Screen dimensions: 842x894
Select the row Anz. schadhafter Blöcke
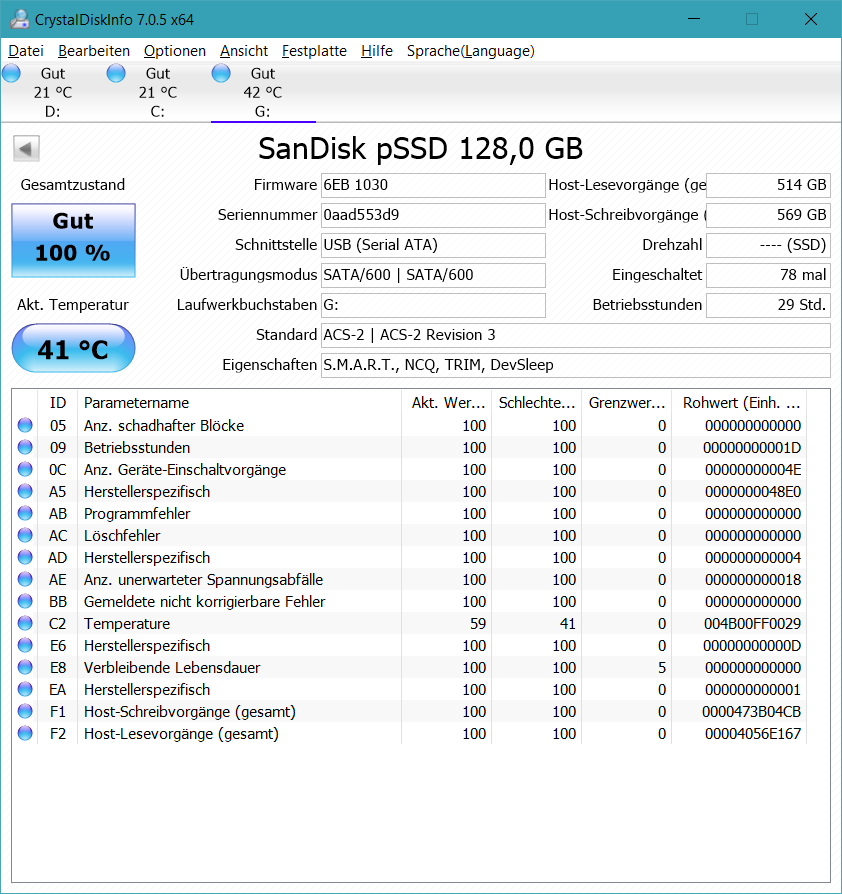point(409,425)
